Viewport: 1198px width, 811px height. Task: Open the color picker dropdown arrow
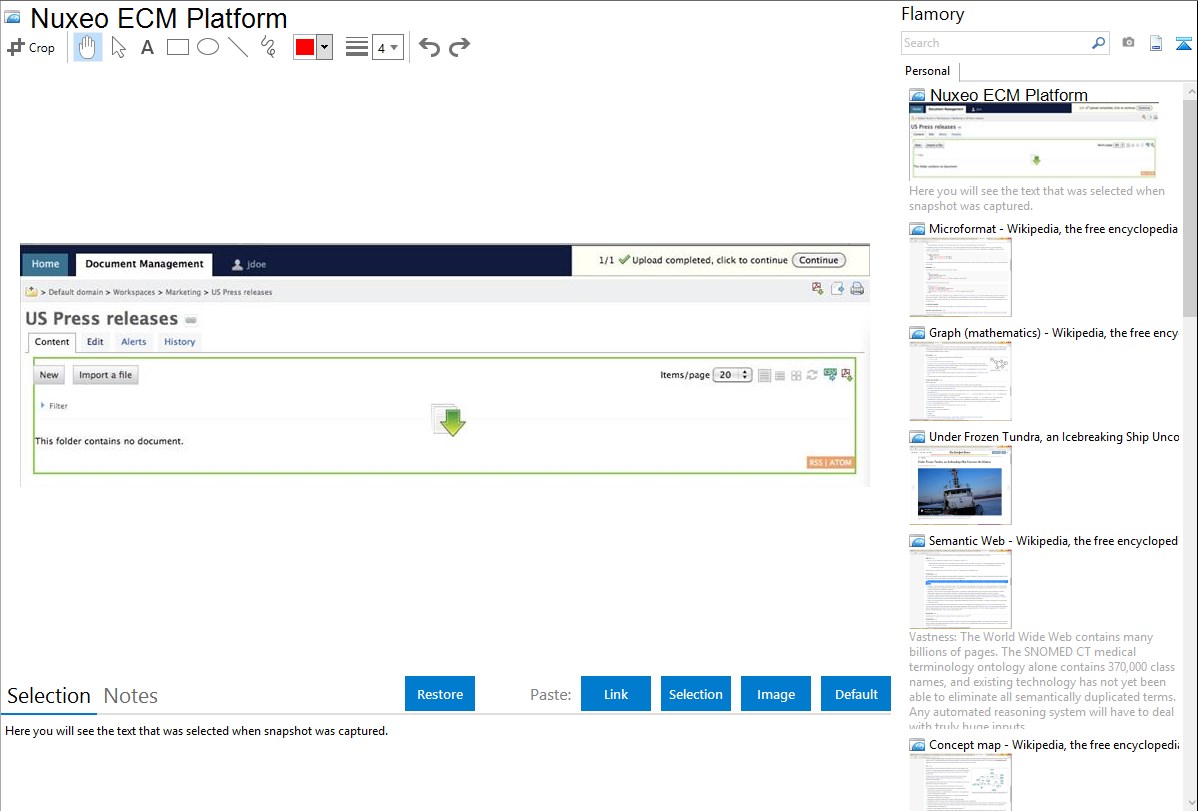[325, 47]
